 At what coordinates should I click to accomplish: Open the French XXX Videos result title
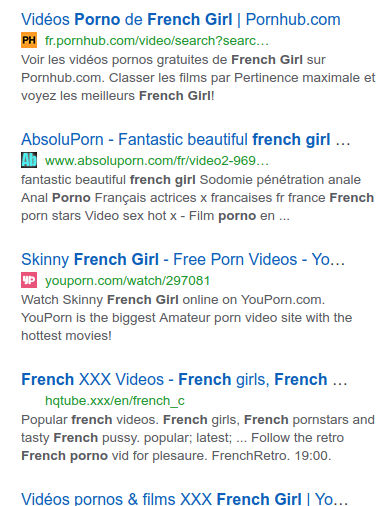184,379
